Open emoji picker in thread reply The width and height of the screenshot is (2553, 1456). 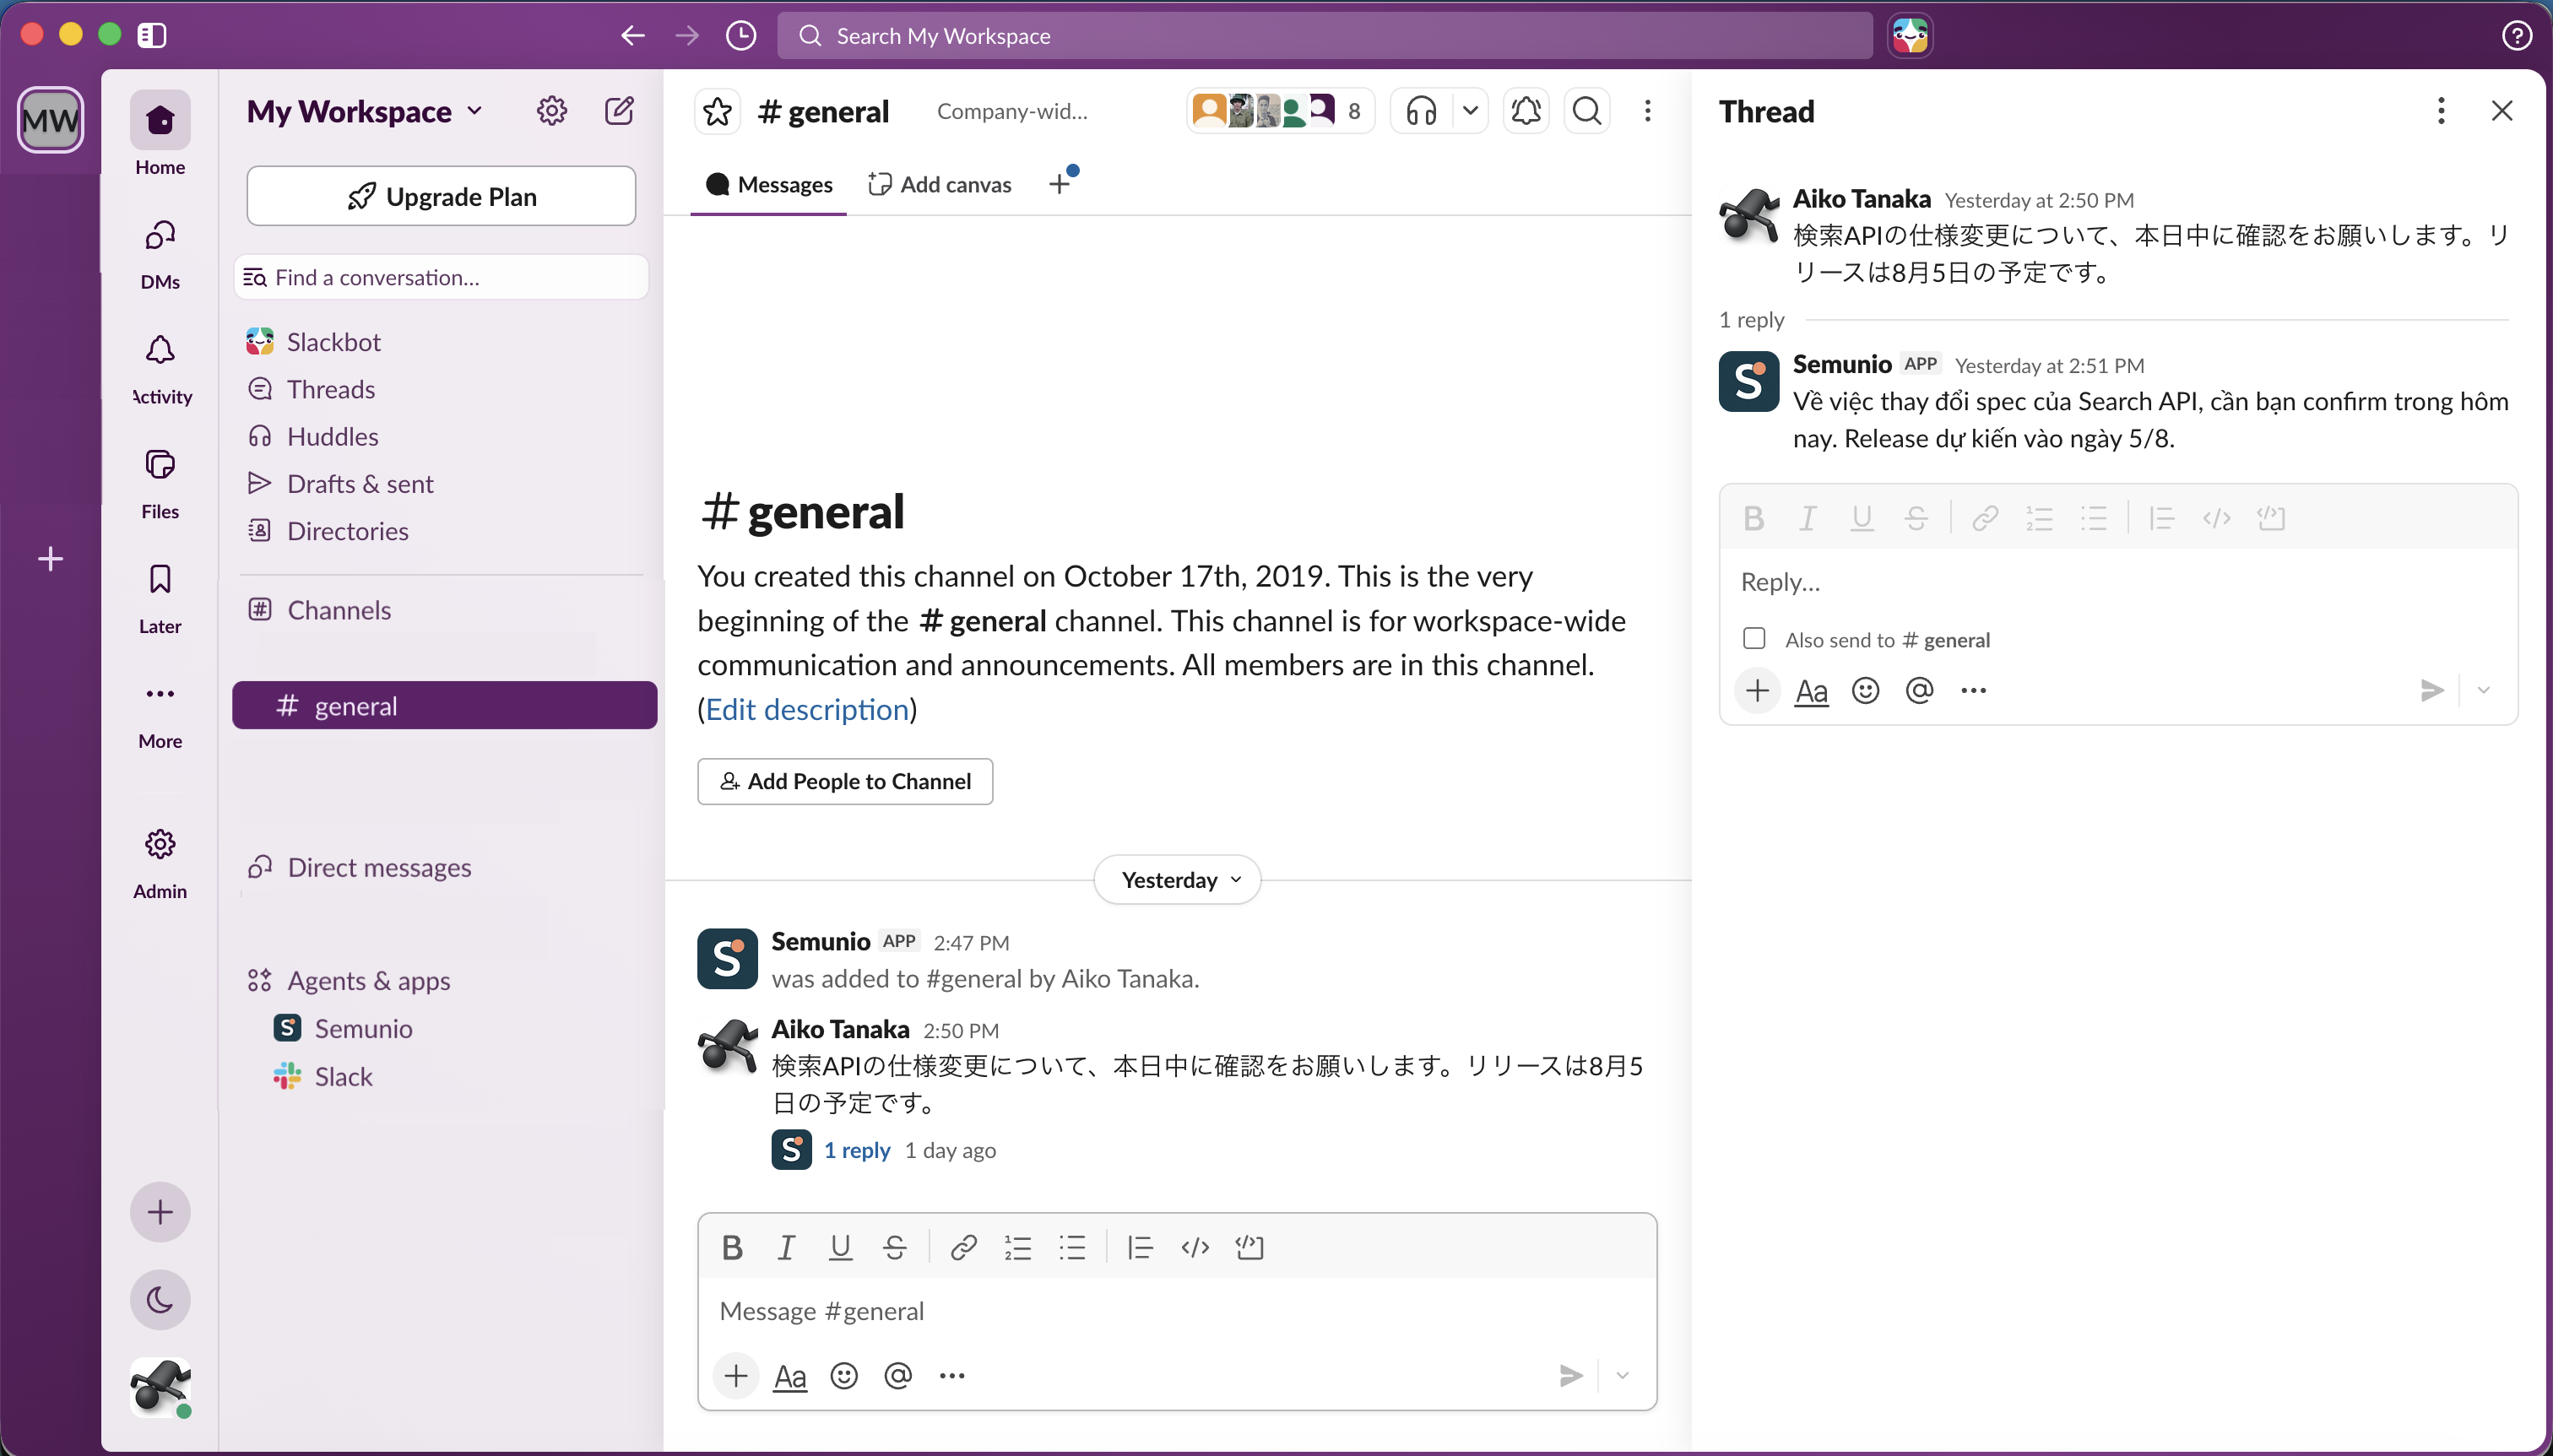[x=1866, y=690]
